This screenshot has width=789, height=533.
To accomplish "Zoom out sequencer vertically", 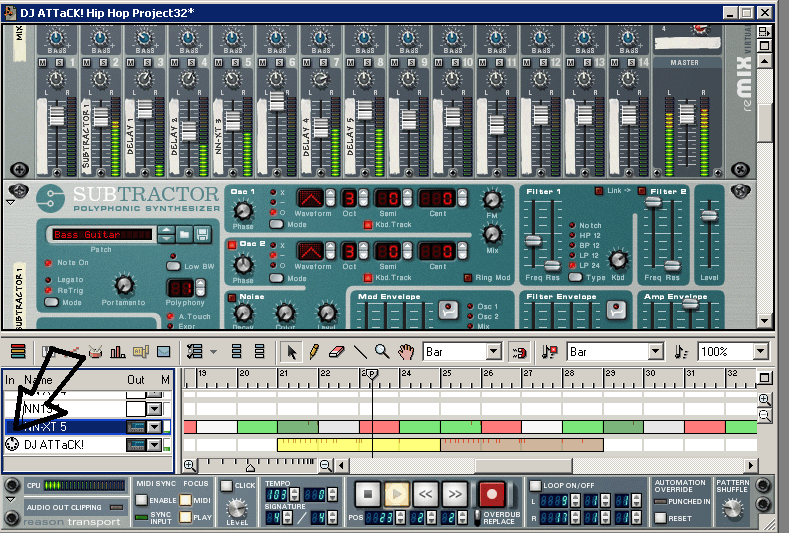I will point(764,416).
